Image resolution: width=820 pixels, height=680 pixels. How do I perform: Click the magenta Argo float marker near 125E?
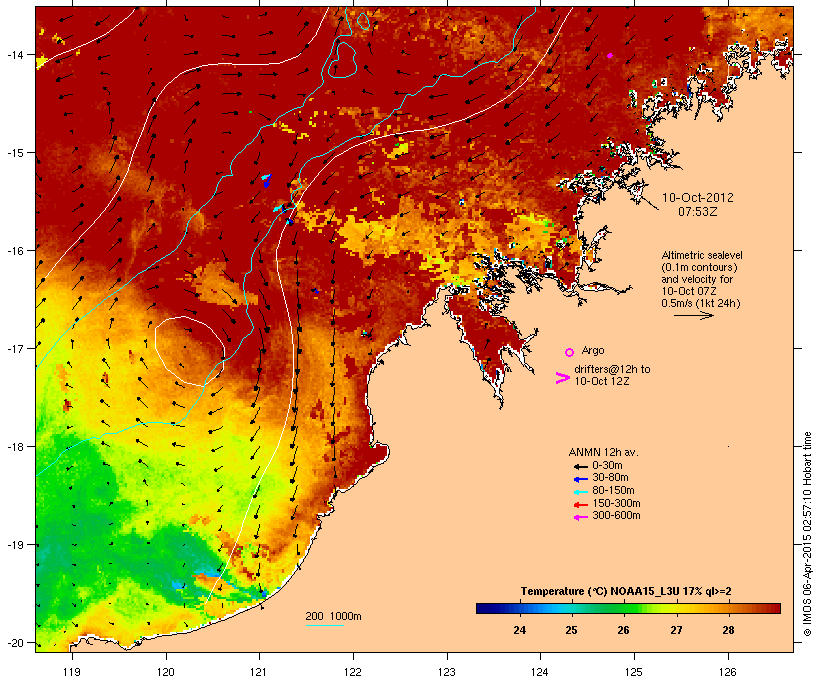click(x=610, y=55)
